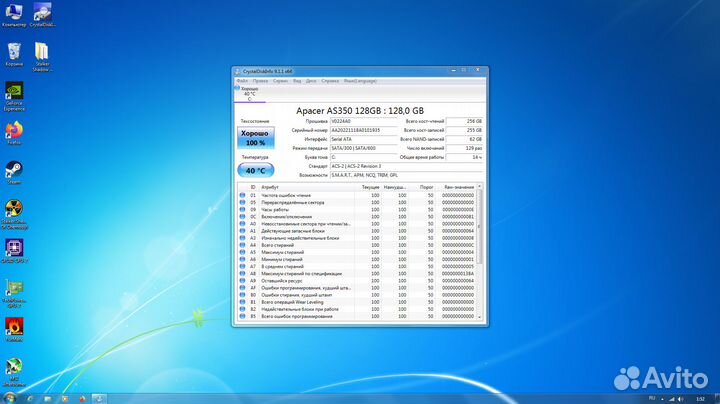Click the scroll-down arrow of the attribute list
The image size is (720, 404).
coord(480,317)
